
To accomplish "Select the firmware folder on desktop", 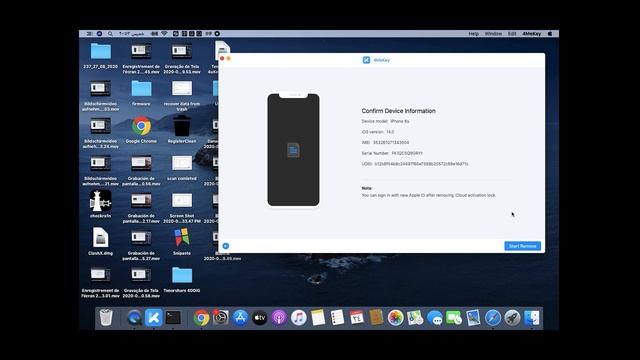I will (x=141, y=93).
